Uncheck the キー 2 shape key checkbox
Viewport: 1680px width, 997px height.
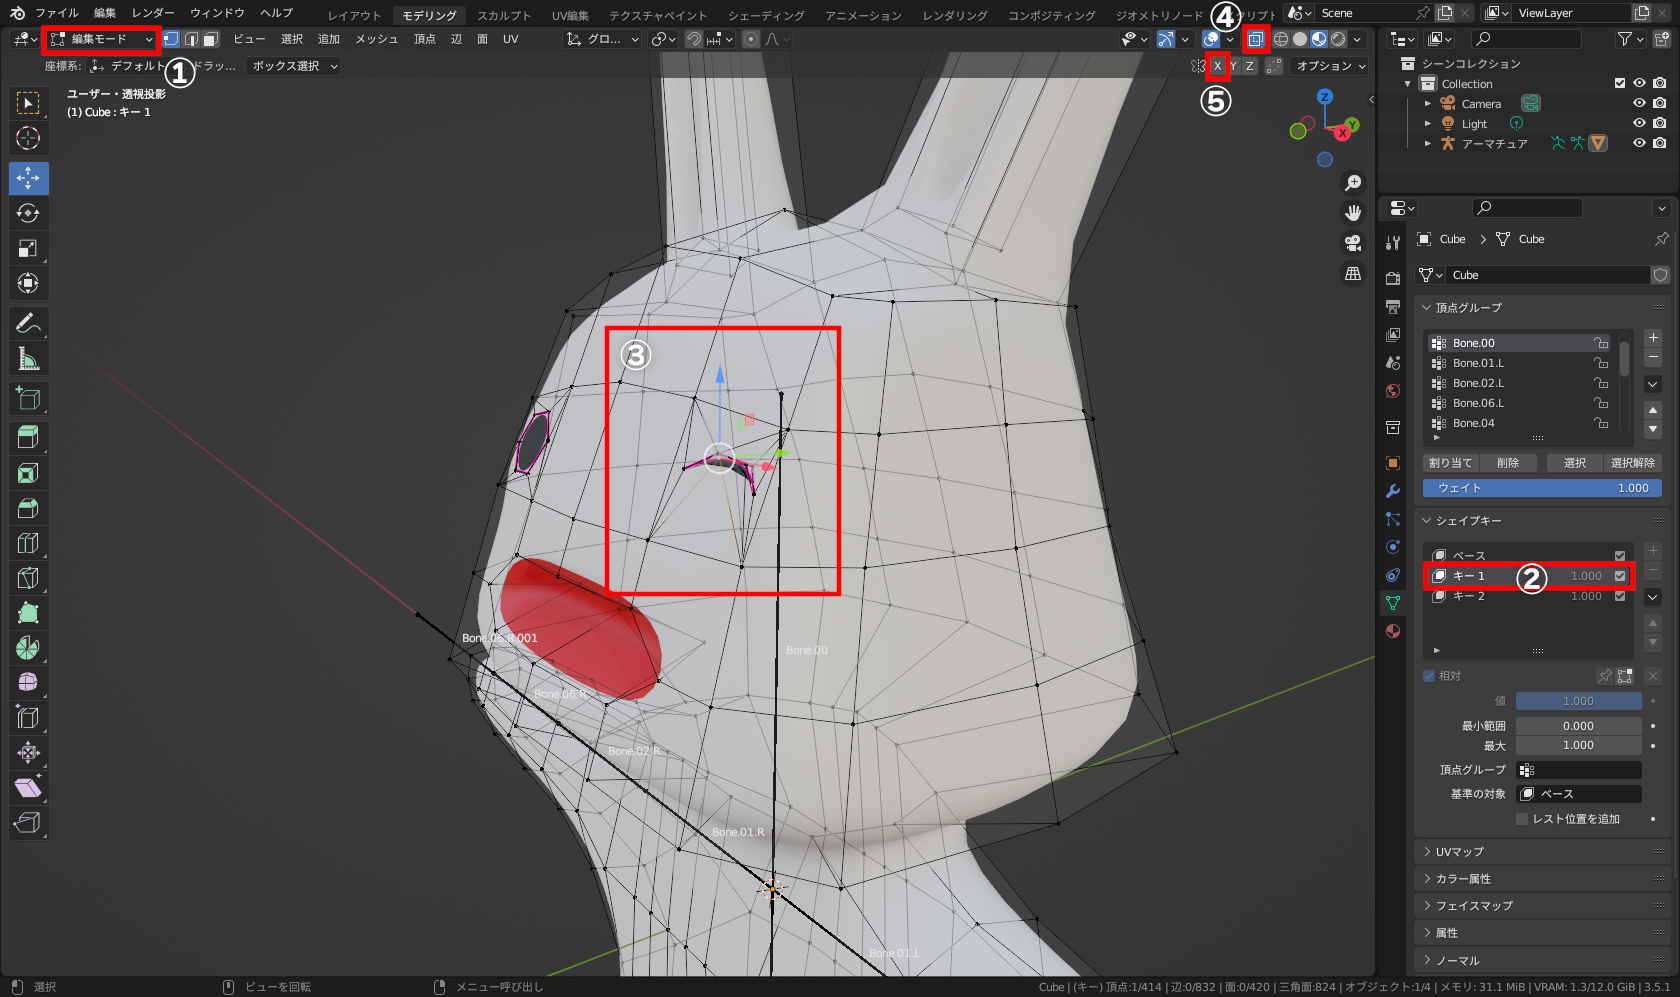click(x=1620, y=596)
